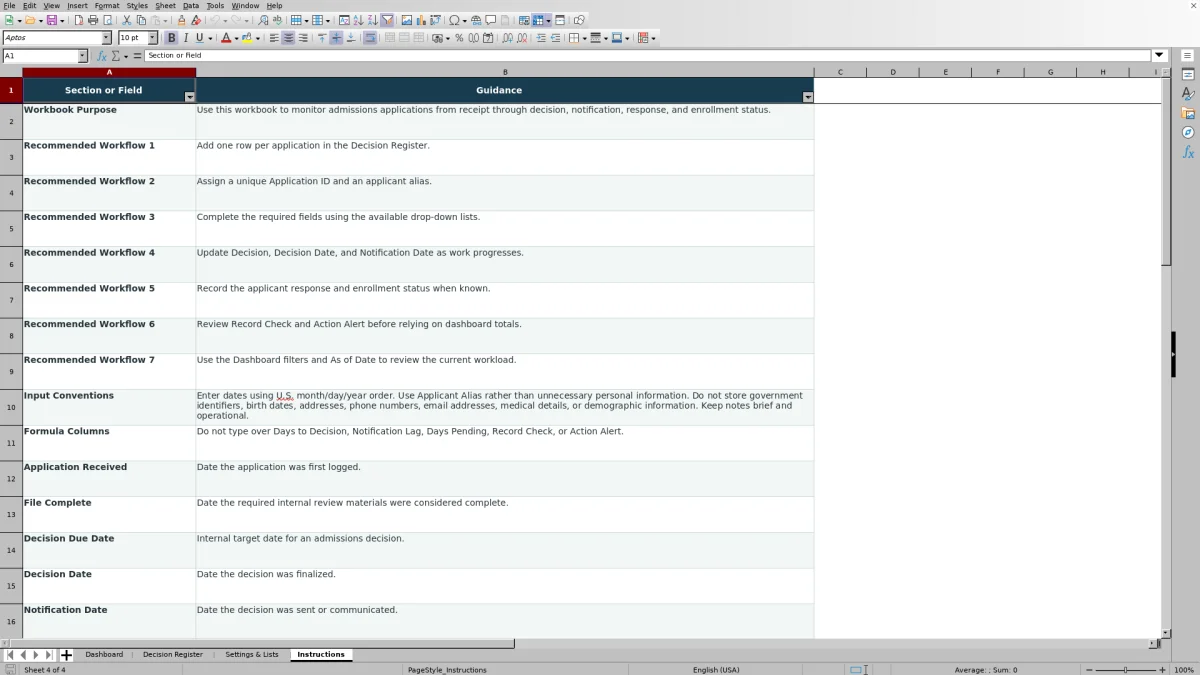The width and height of the screenshot is (1200, 675).
Task: Expand the formula bar with its arrow
Action: [1160, 56]
